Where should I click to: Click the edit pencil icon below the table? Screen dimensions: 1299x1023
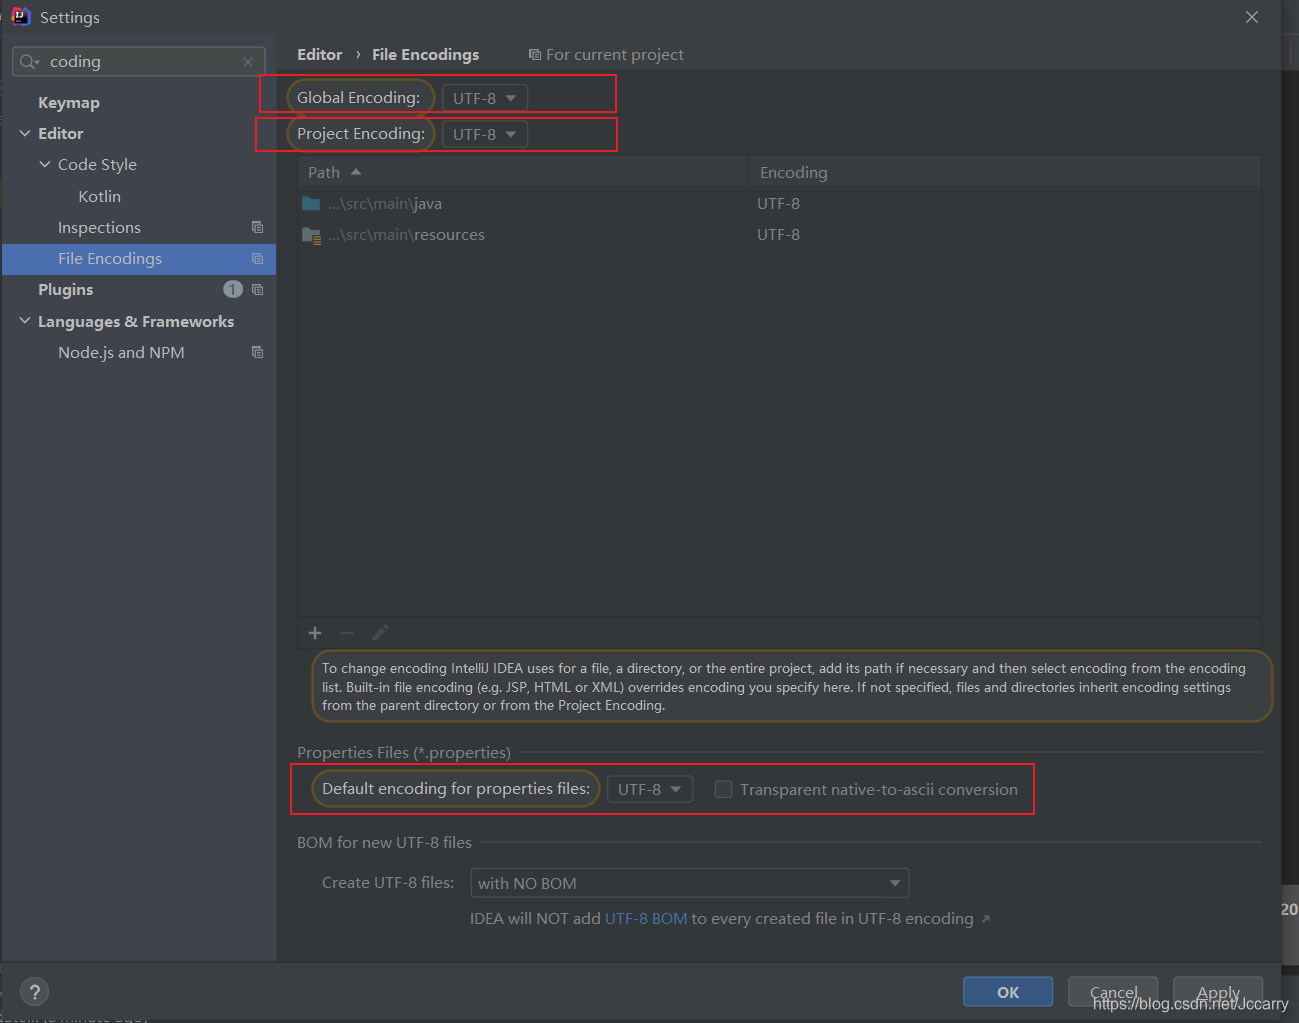[380, 633]
